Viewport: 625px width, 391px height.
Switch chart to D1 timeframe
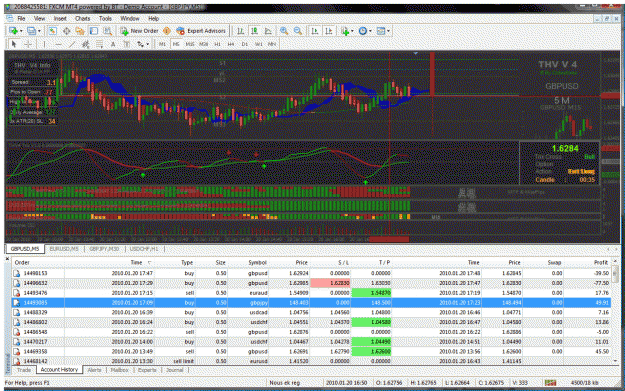(245, 44)
